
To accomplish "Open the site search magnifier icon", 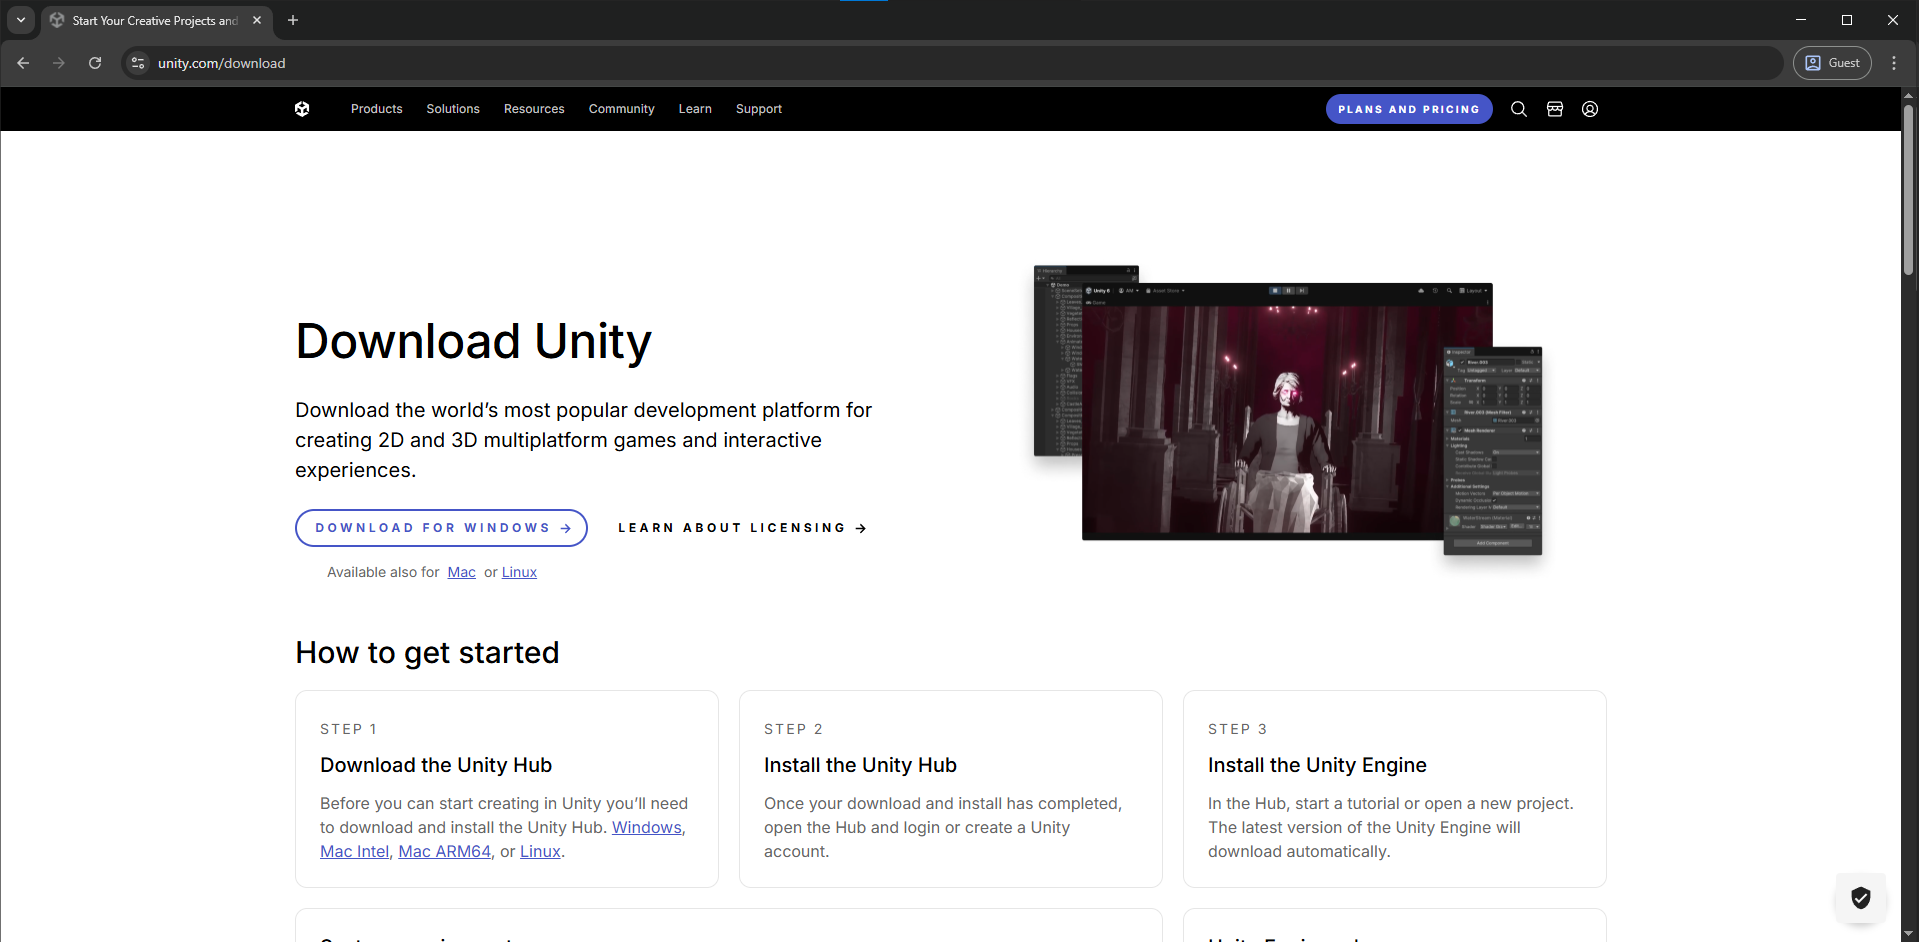I will click(1519, 109).
